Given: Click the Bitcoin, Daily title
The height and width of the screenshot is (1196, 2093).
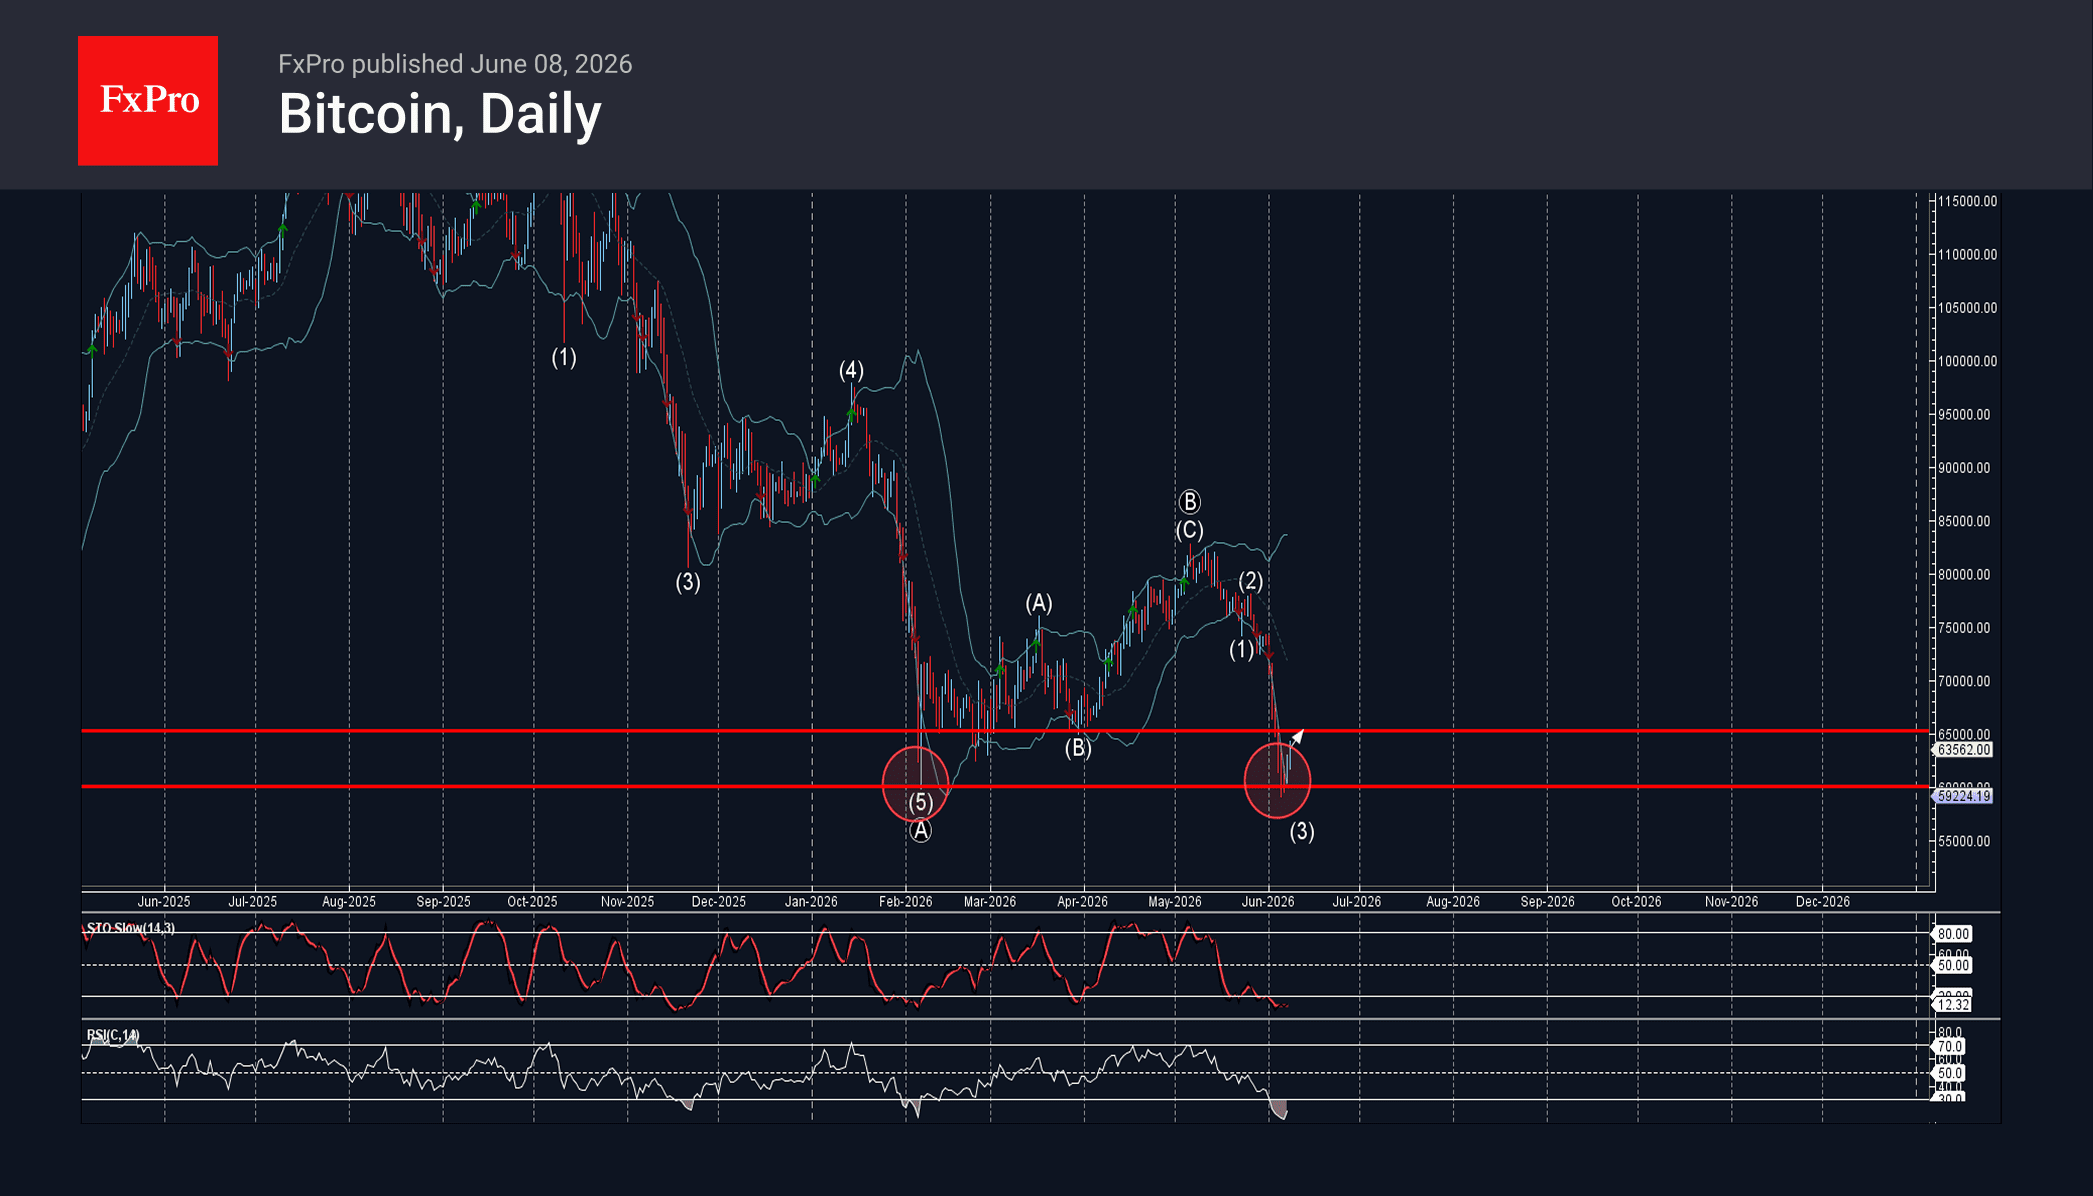Looking at the screenshot, I should pyautogui.click(x=440, y=114).
